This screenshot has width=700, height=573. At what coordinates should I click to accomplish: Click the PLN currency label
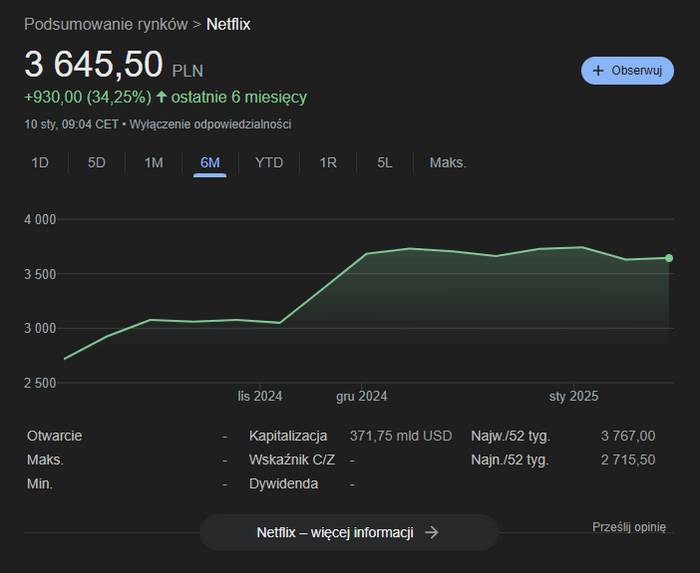[x=188, y=71]
